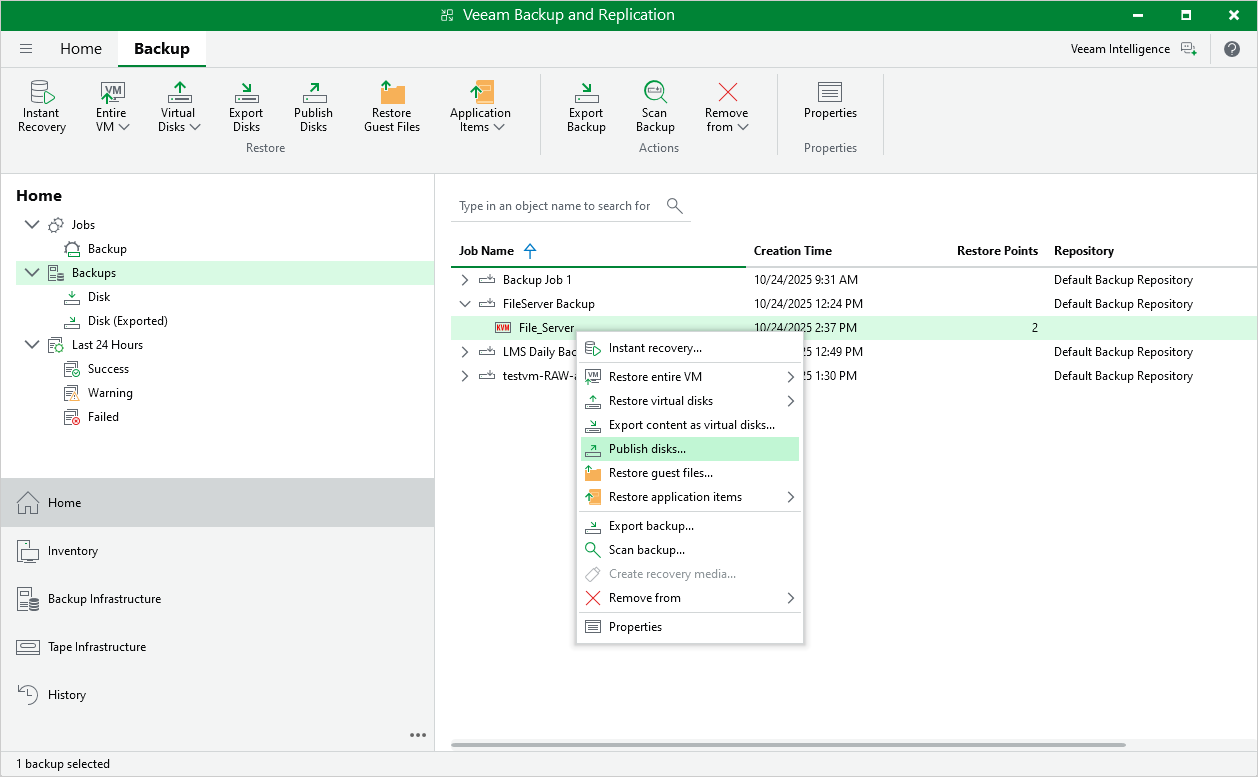Collapse the FileServer Backup row
The width and height of the screenshot is (1258, 777).
click(x=464, y=304)
